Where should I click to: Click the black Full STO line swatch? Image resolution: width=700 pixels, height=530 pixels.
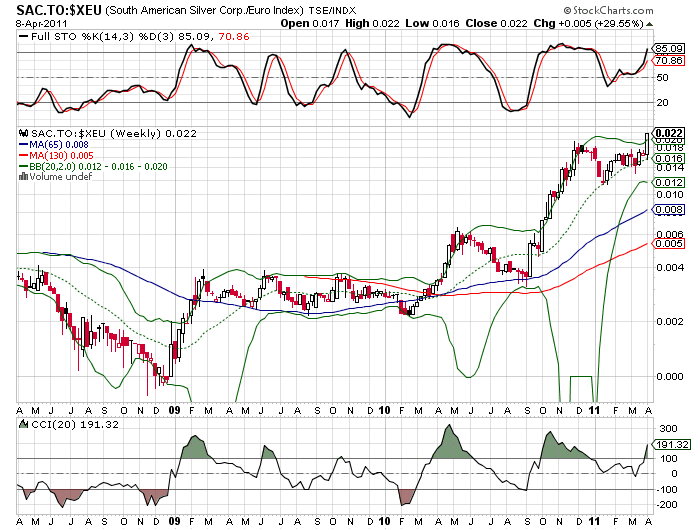pos(24,37)
